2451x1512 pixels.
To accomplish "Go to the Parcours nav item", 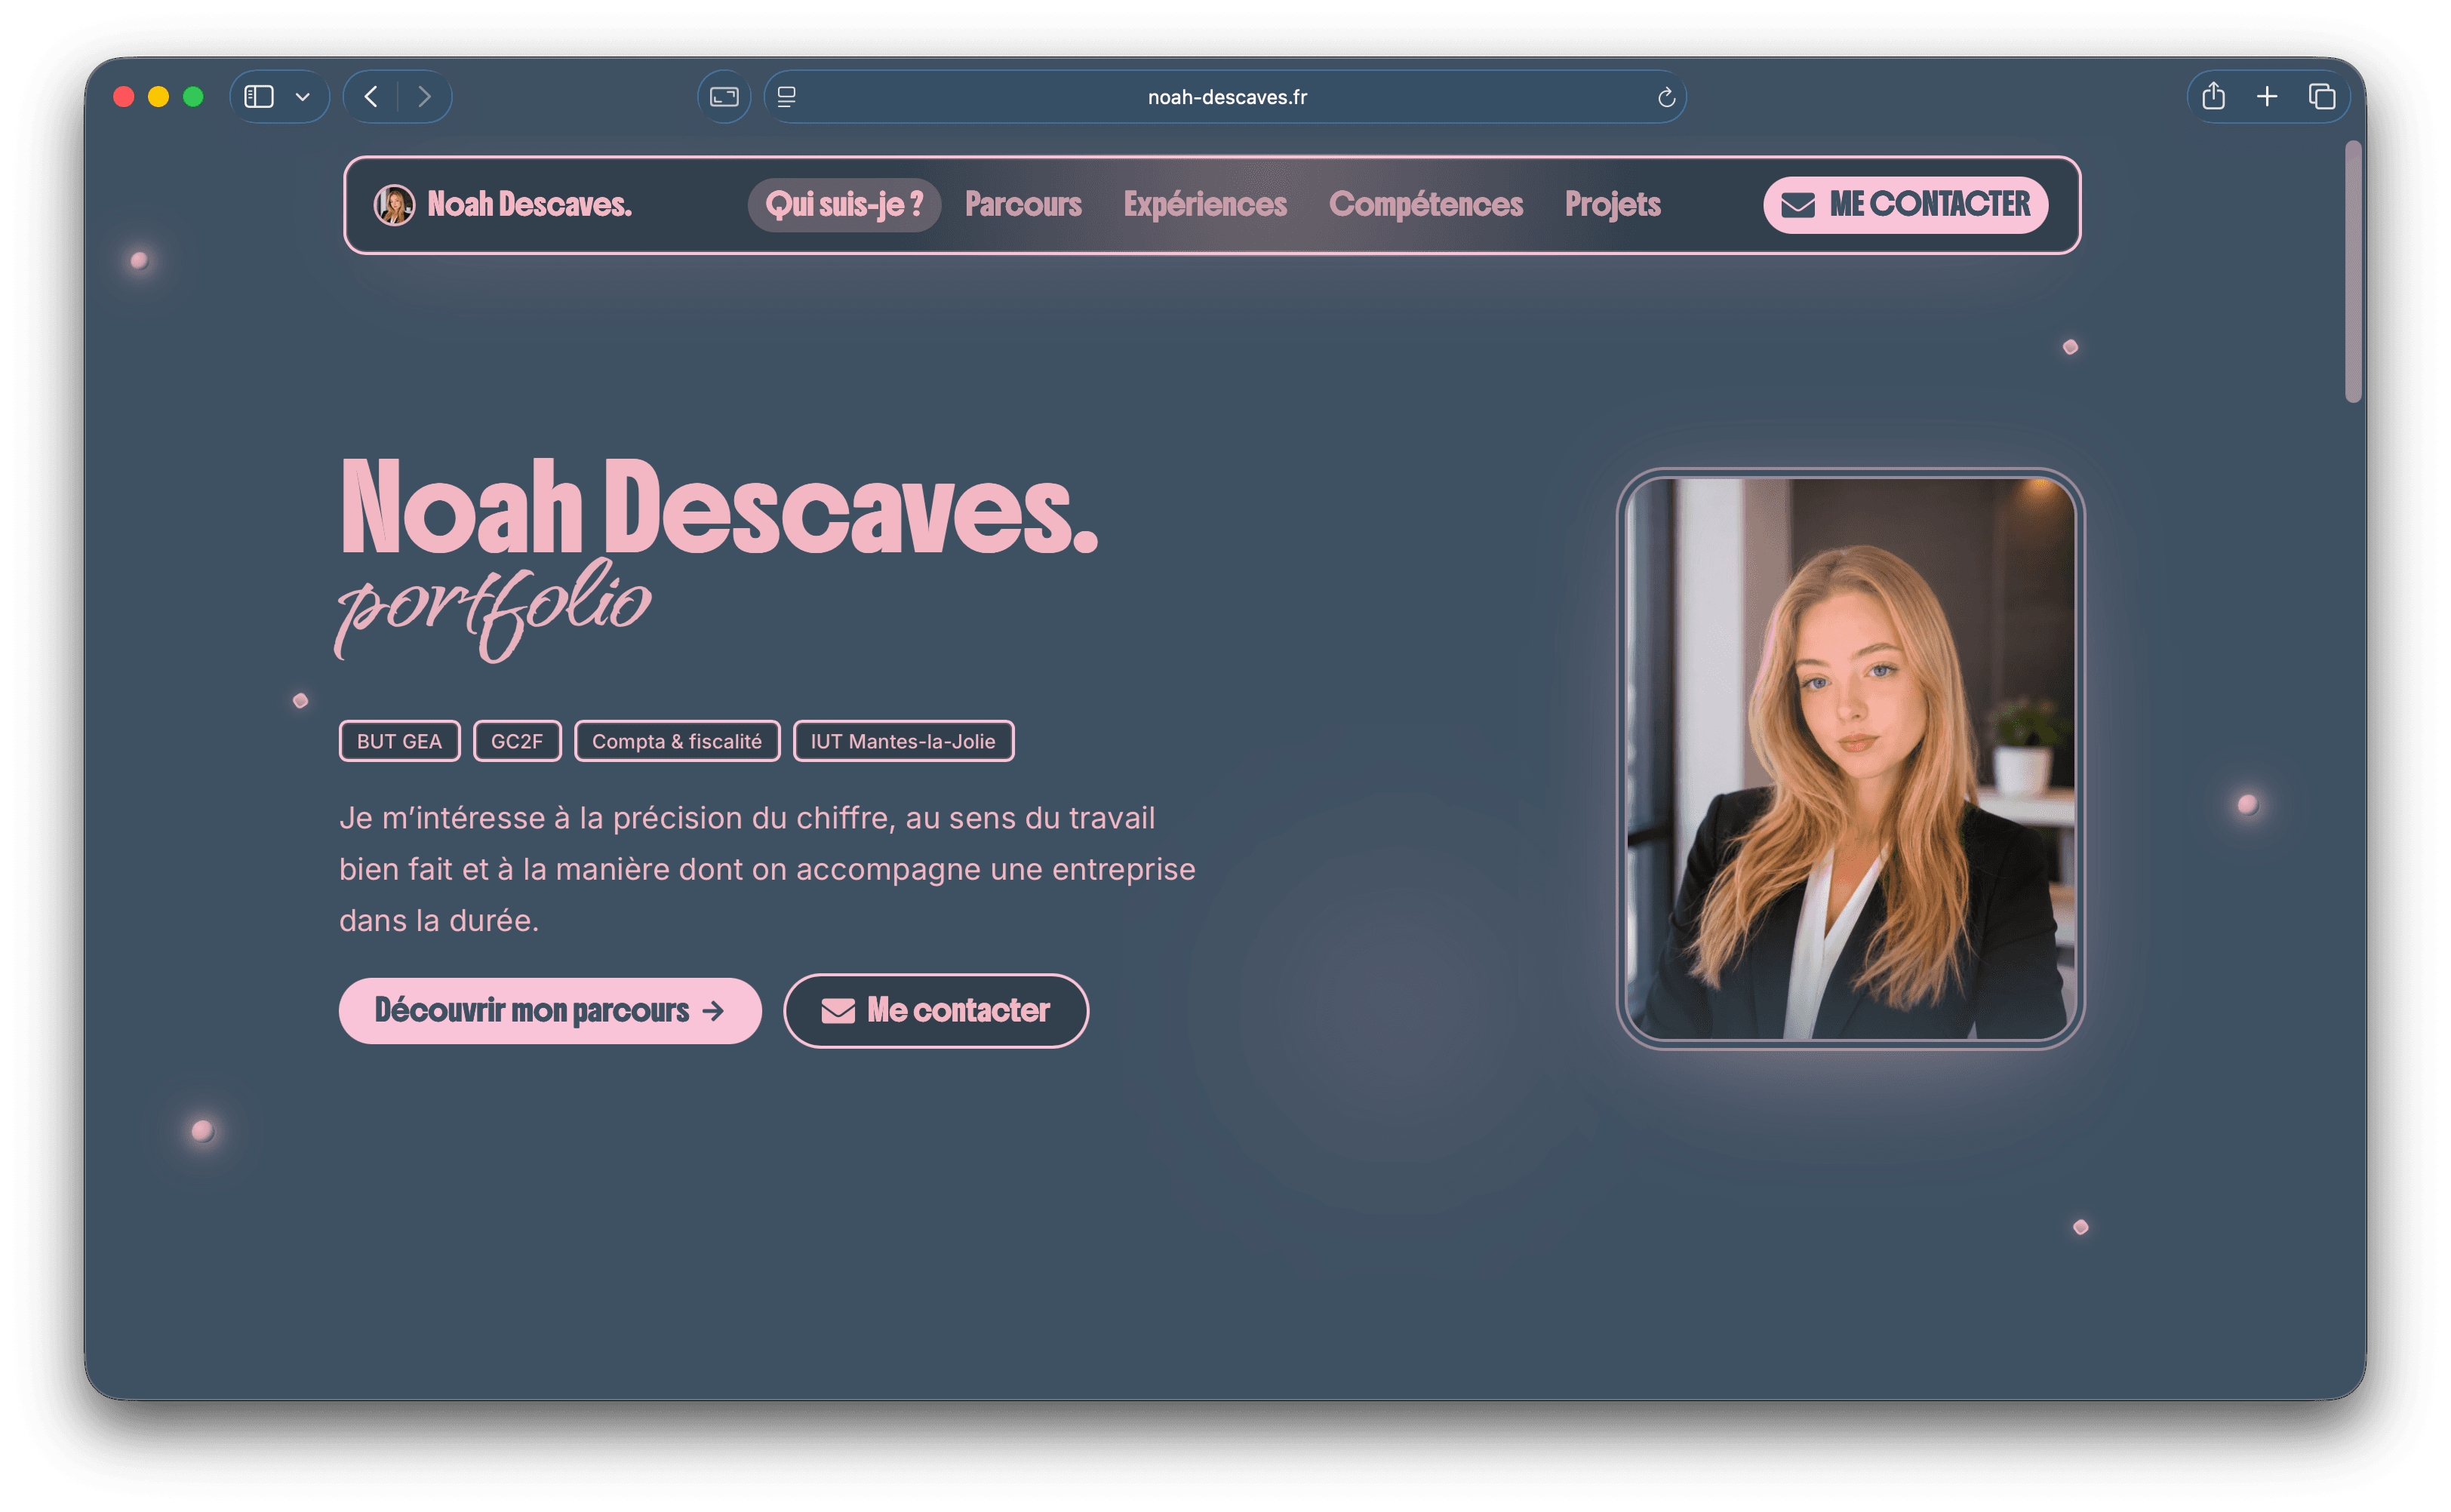I will (x=1023, y=205).
